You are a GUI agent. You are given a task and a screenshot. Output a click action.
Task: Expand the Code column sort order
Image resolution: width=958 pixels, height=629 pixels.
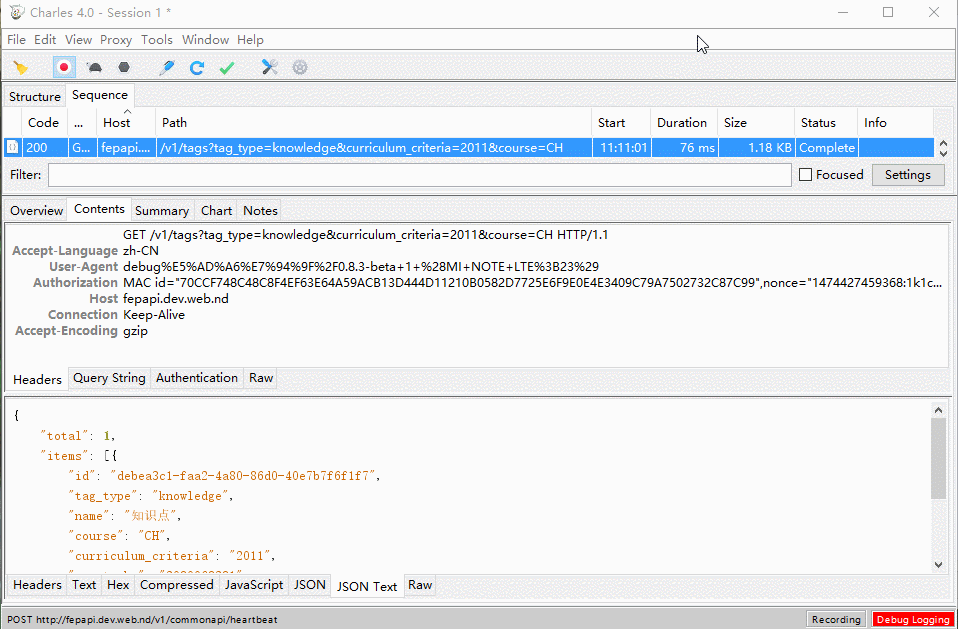43,122
